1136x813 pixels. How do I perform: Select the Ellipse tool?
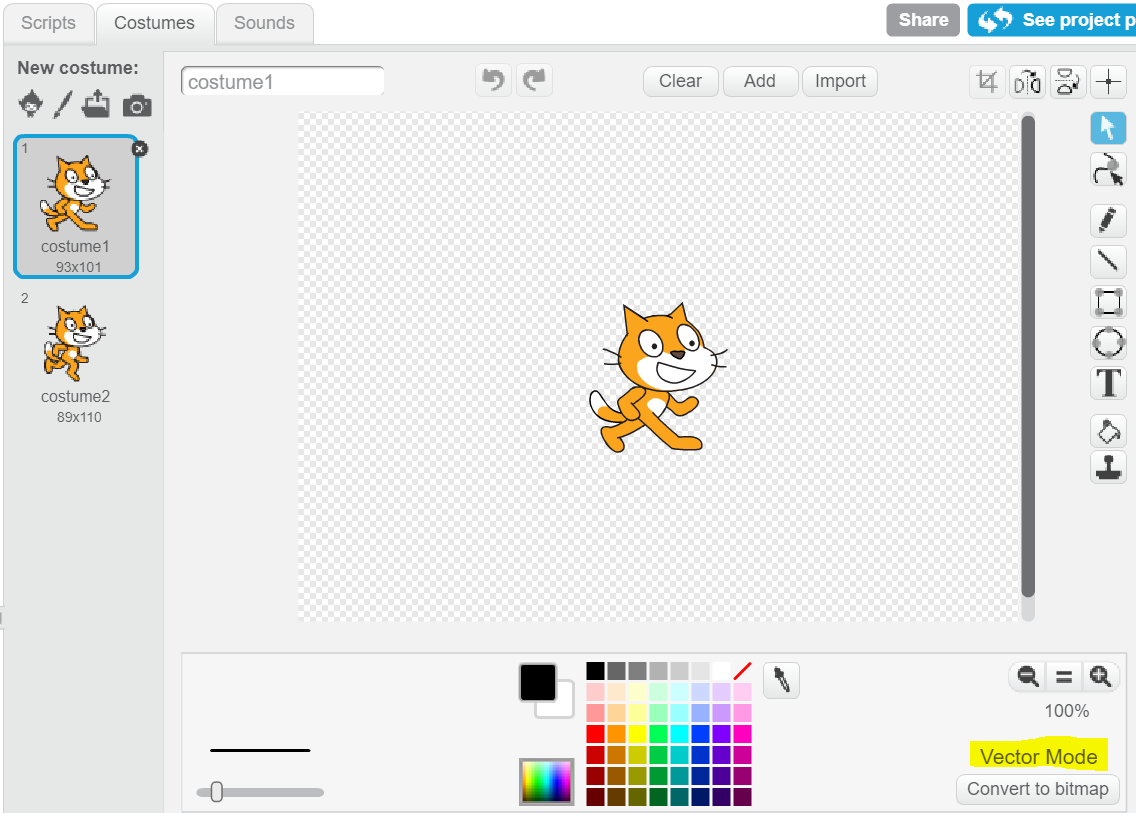[x=1108, y=342]
